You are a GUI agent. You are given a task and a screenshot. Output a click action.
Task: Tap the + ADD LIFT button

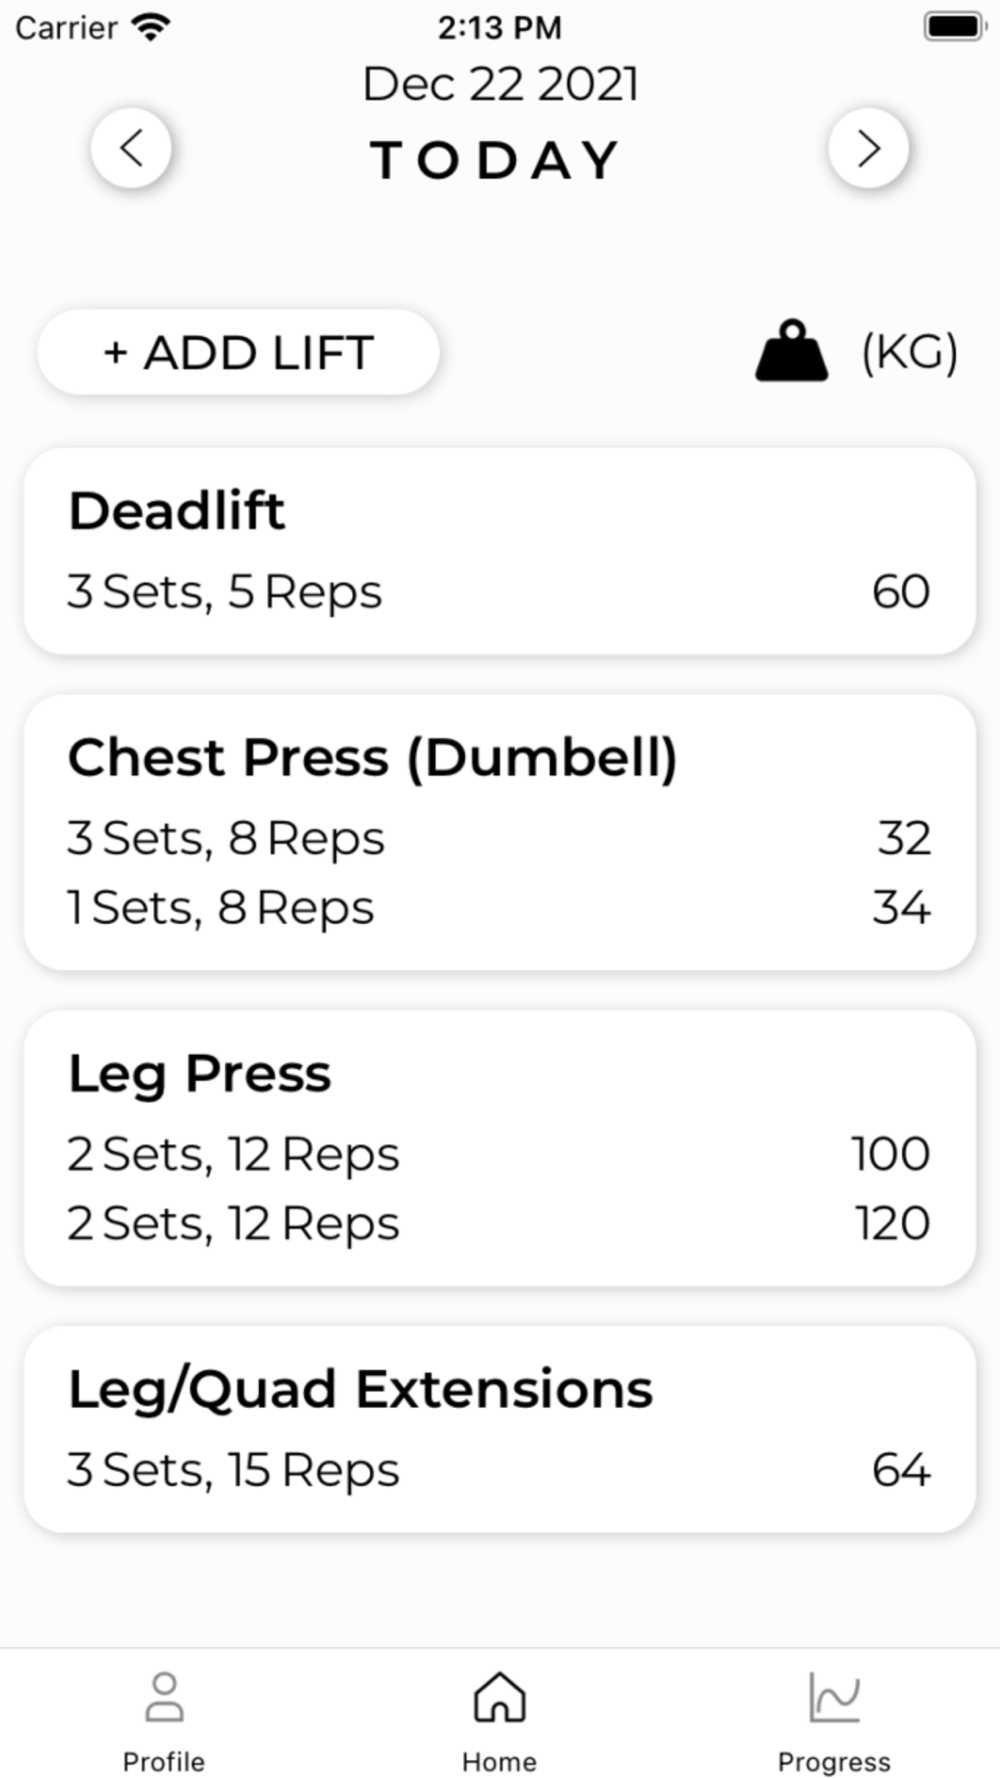[238, 352]
